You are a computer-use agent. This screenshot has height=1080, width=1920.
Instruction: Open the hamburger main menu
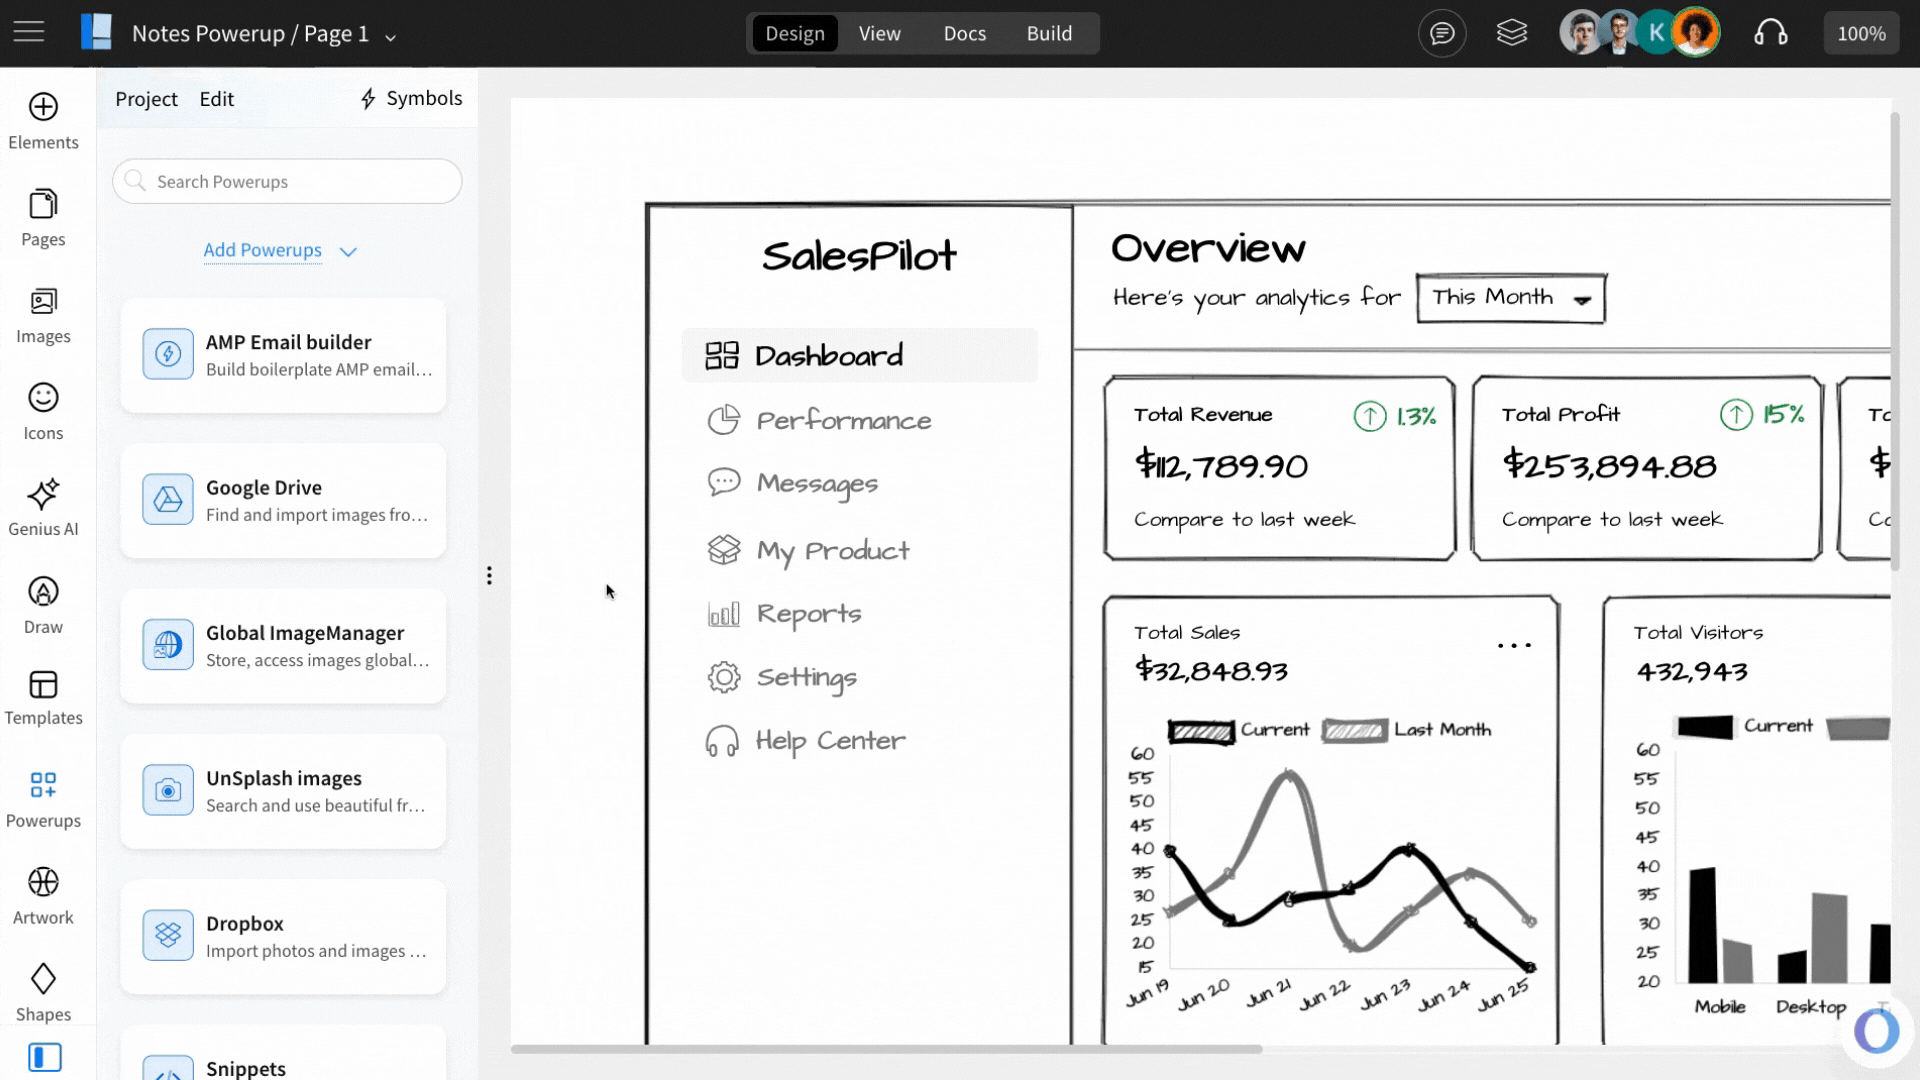[29, 32]
